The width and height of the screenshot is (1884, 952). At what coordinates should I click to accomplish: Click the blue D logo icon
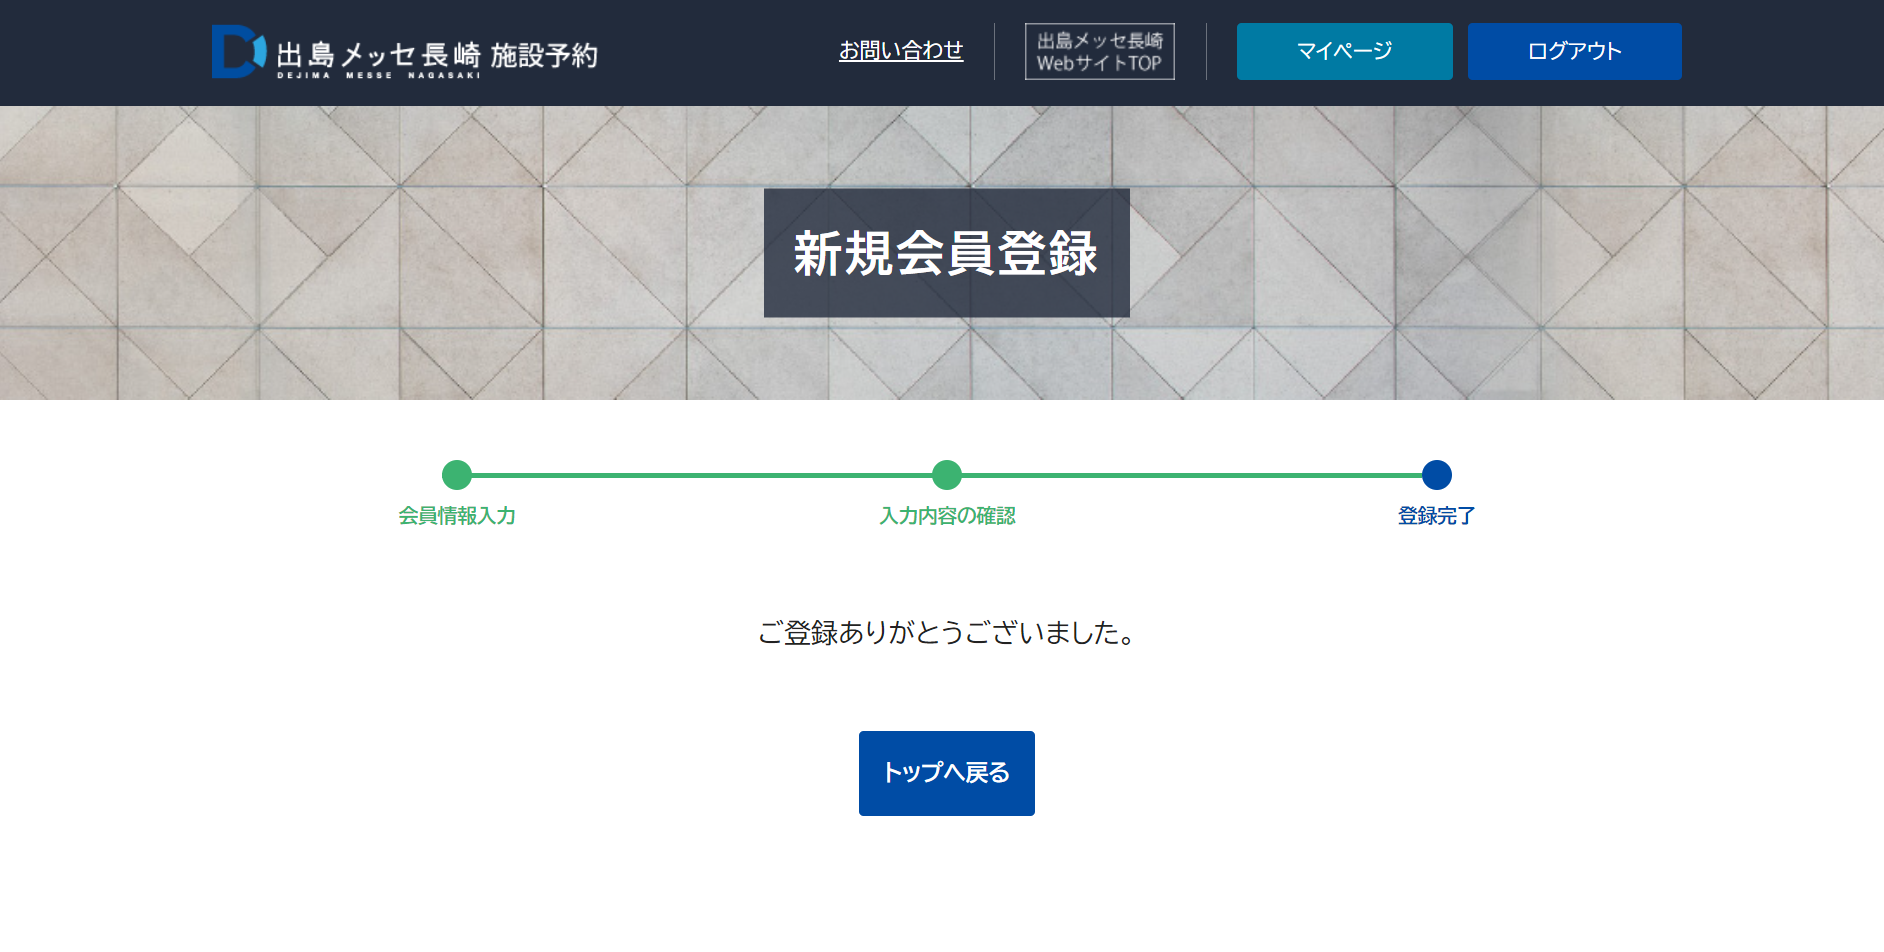(x=238, y=52)
